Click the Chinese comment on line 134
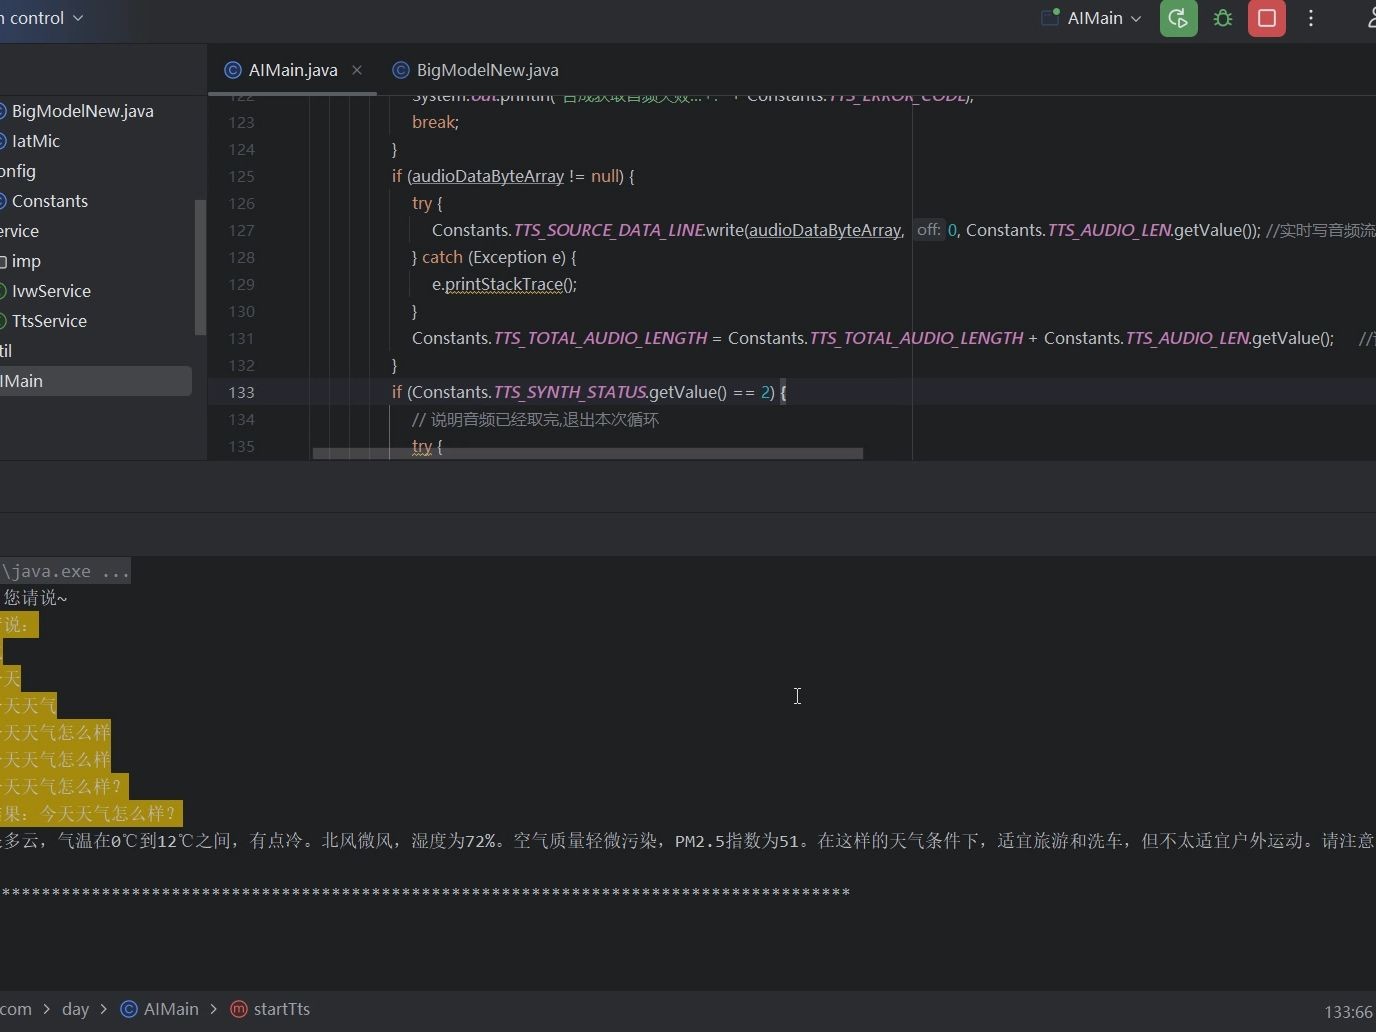Screen dimensions: 1376x1032 [535, 420]
